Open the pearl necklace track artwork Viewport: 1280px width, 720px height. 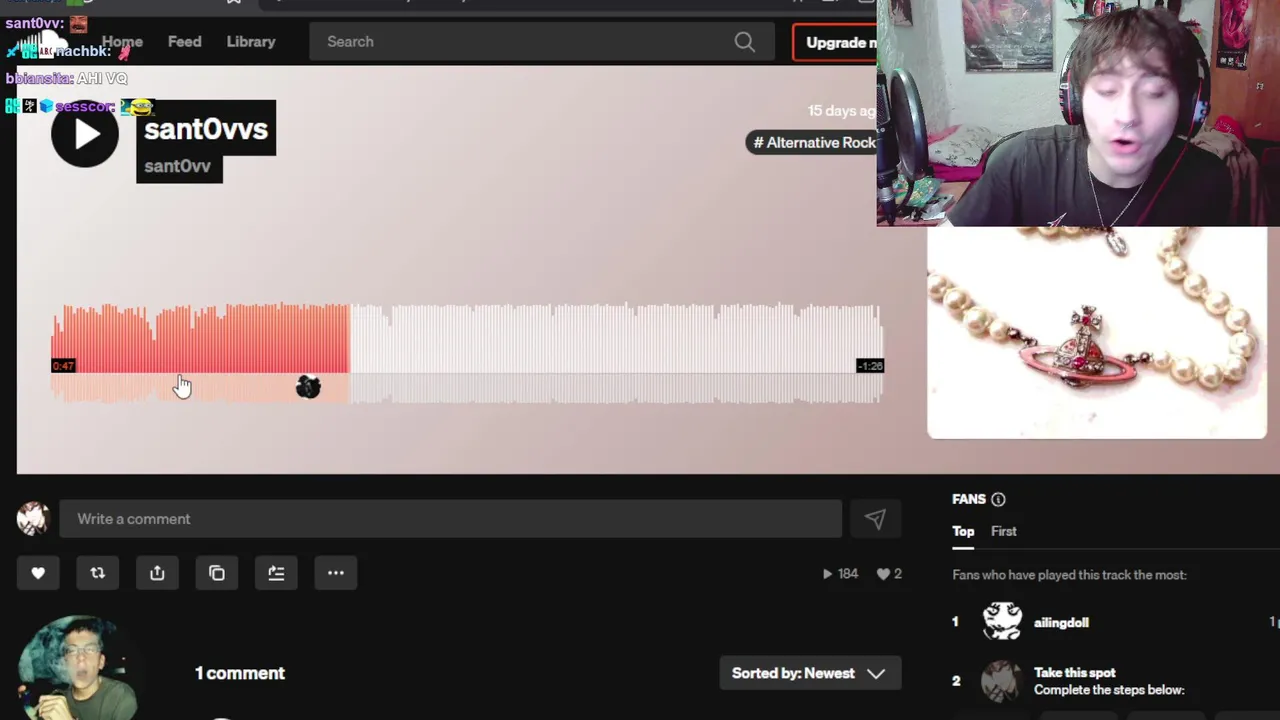(x=1097, y=333)
